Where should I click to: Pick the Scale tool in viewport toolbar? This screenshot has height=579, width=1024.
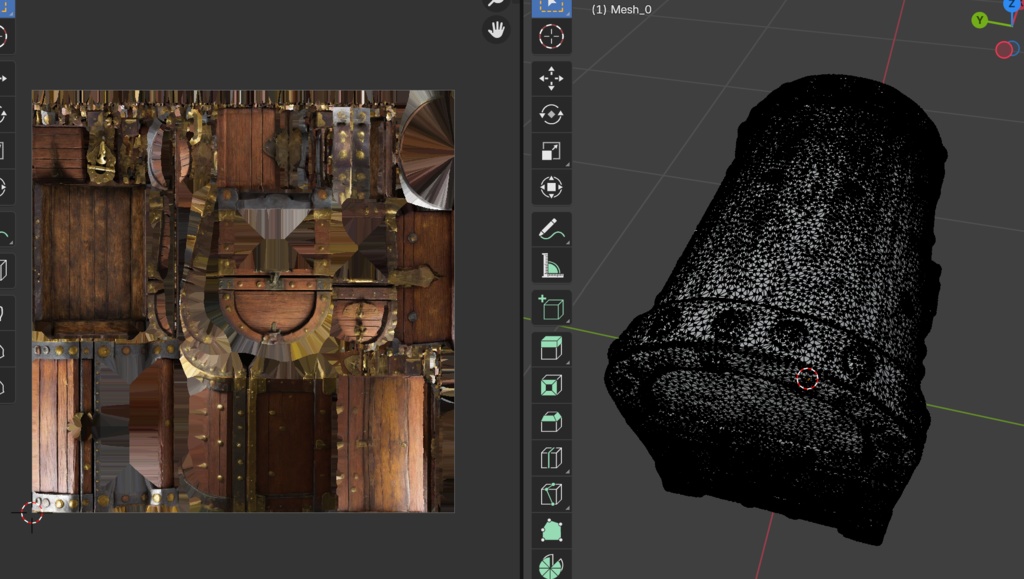click(x=551, y=151)
